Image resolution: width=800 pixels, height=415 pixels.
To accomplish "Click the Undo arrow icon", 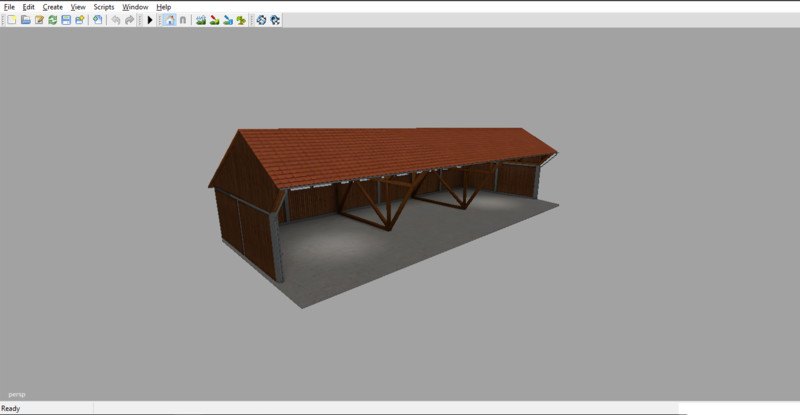I will [116, 20].
